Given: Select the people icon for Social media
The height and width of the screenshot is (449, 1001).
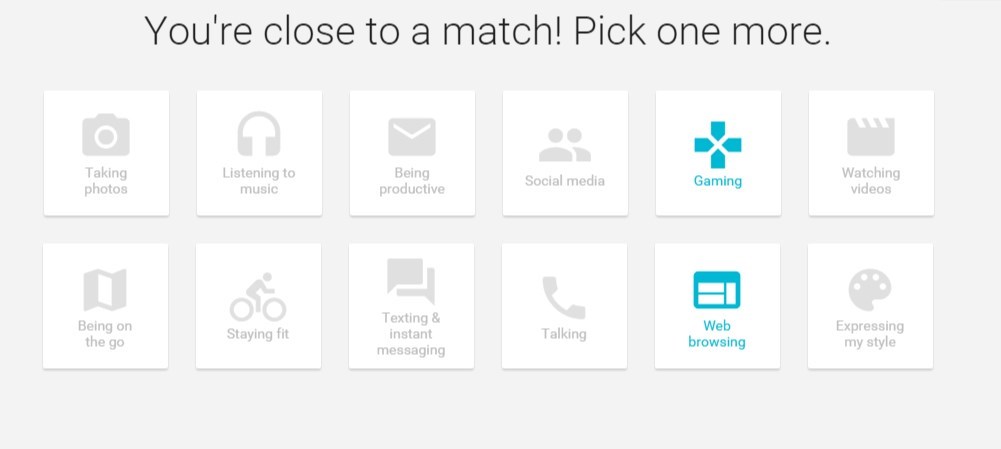Looking at the screenshot, I should 565,144.
